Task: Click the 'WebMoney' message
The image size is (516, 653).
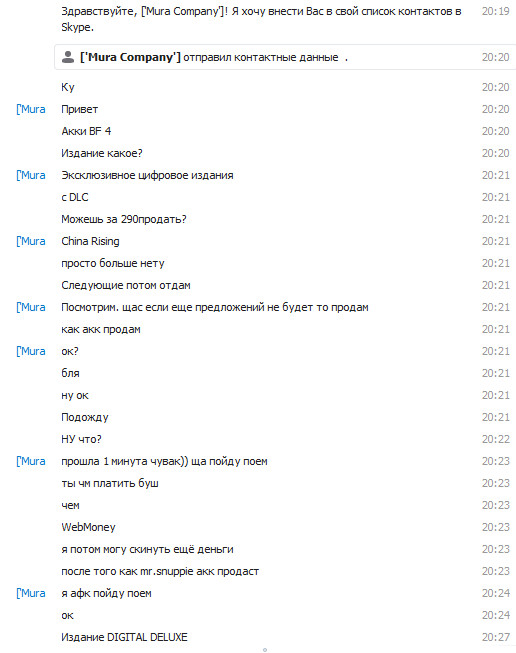Action: (x=88, y=527)
